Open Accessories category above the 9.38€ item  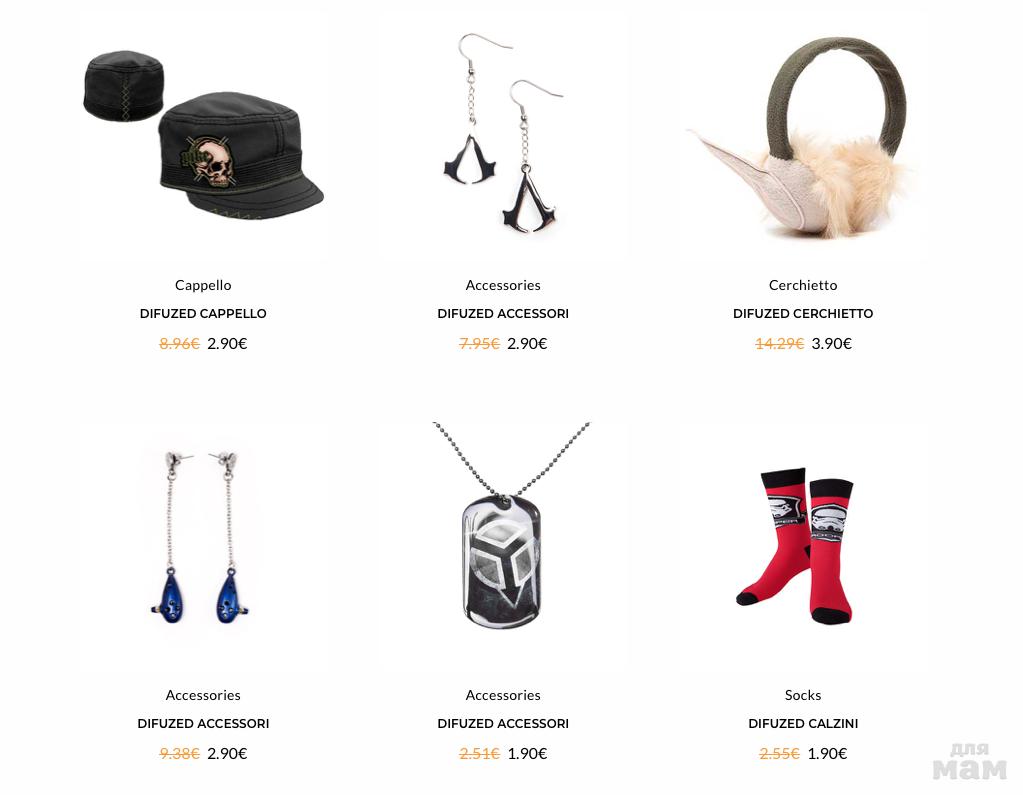point(203,695)
